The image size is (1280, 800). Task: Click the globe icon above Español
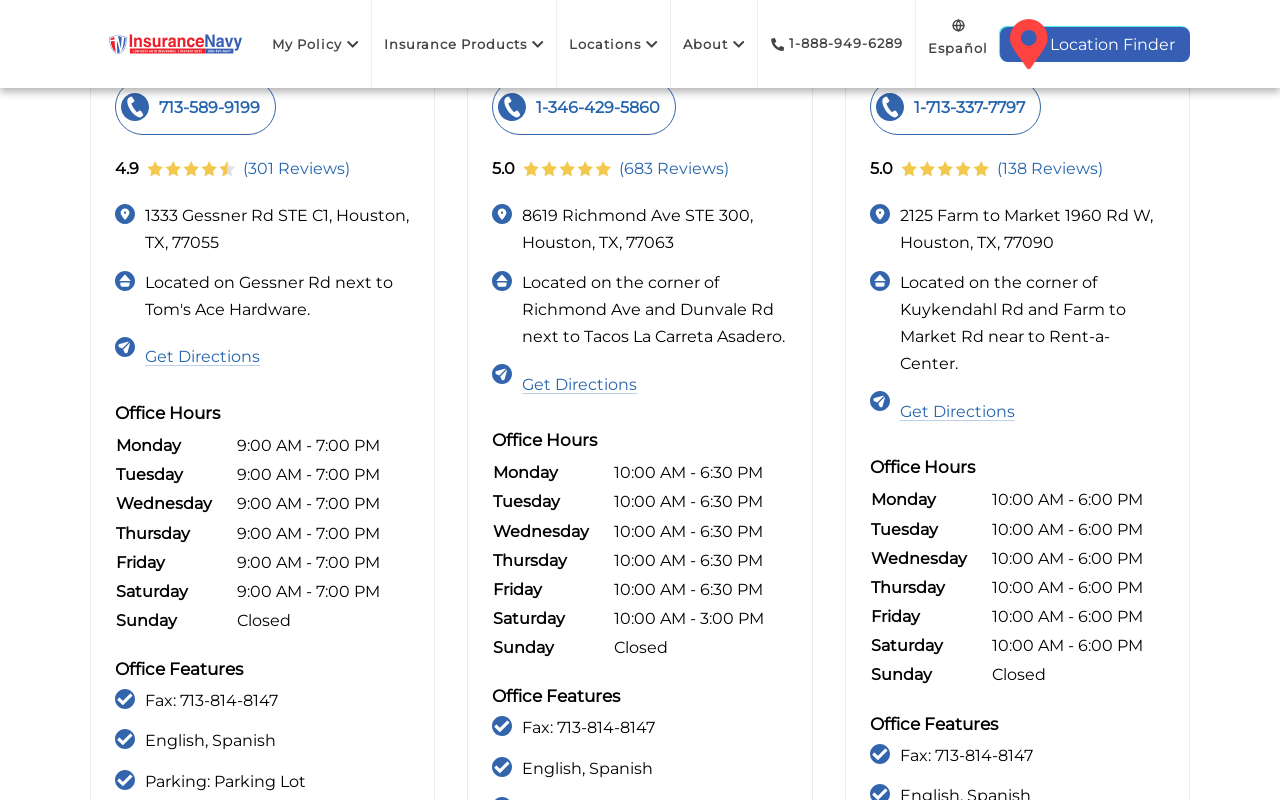[x=958, y=26]
